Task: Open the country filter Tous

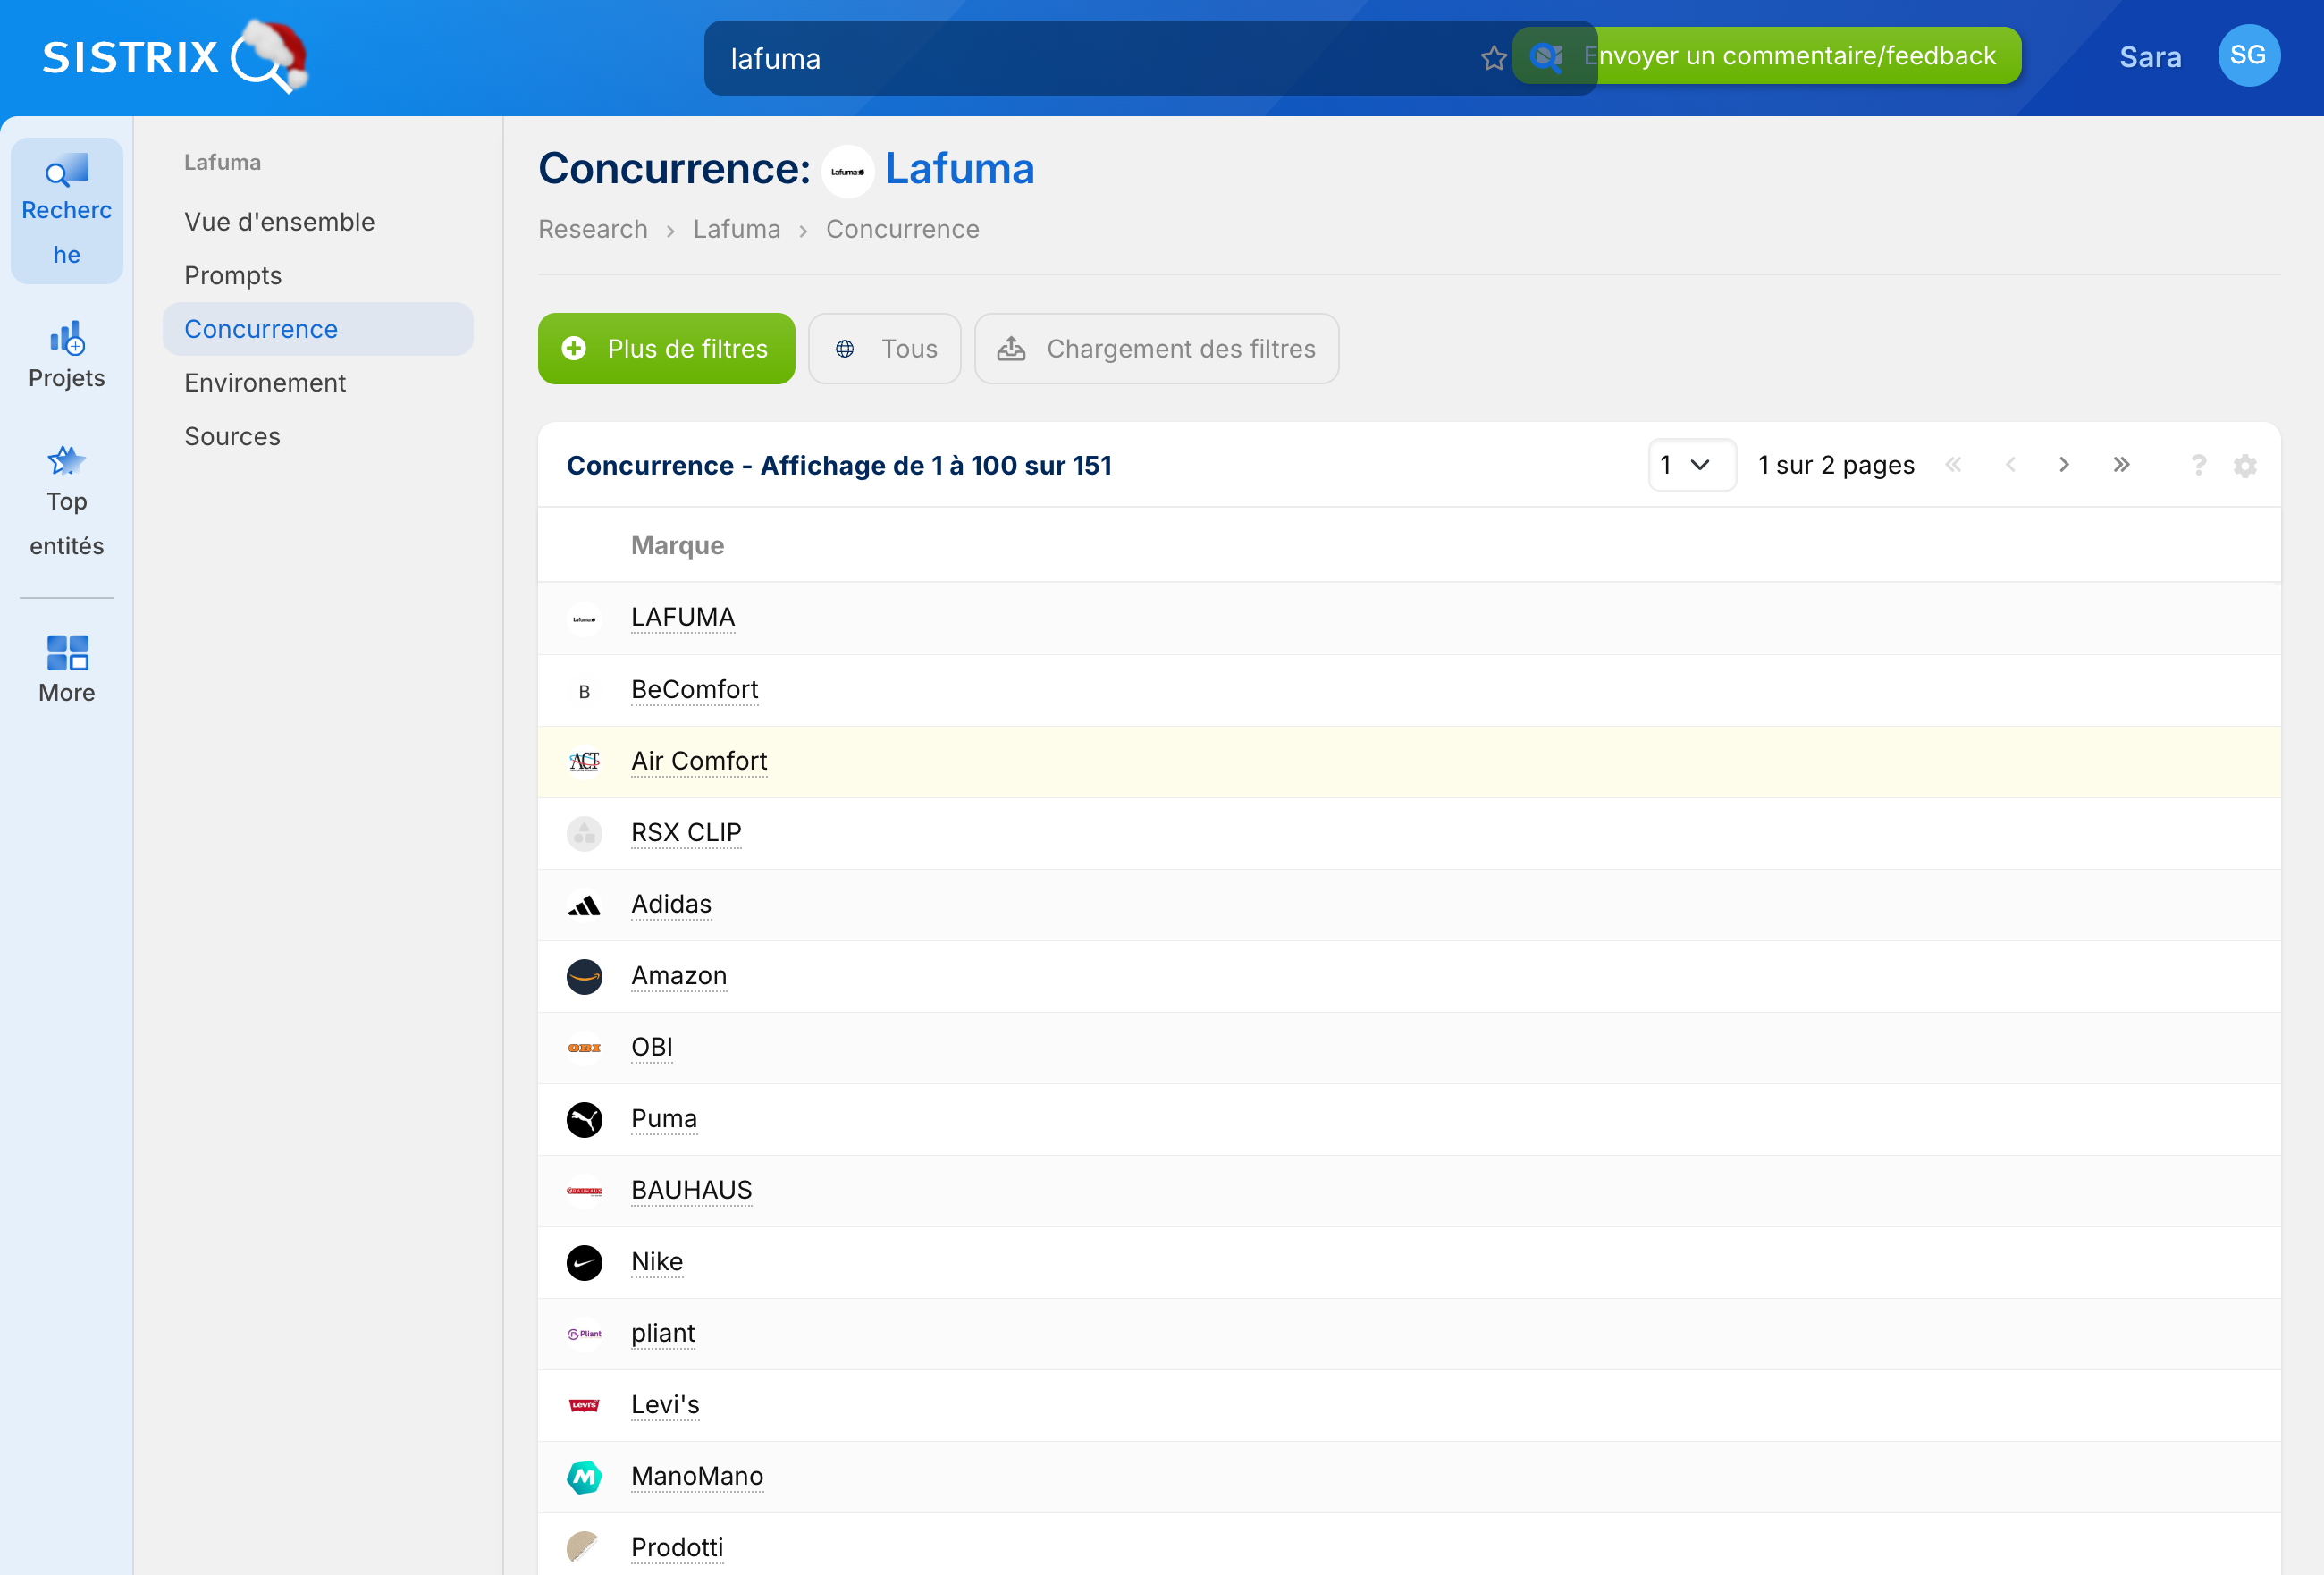Action: (x=884, y=348)
